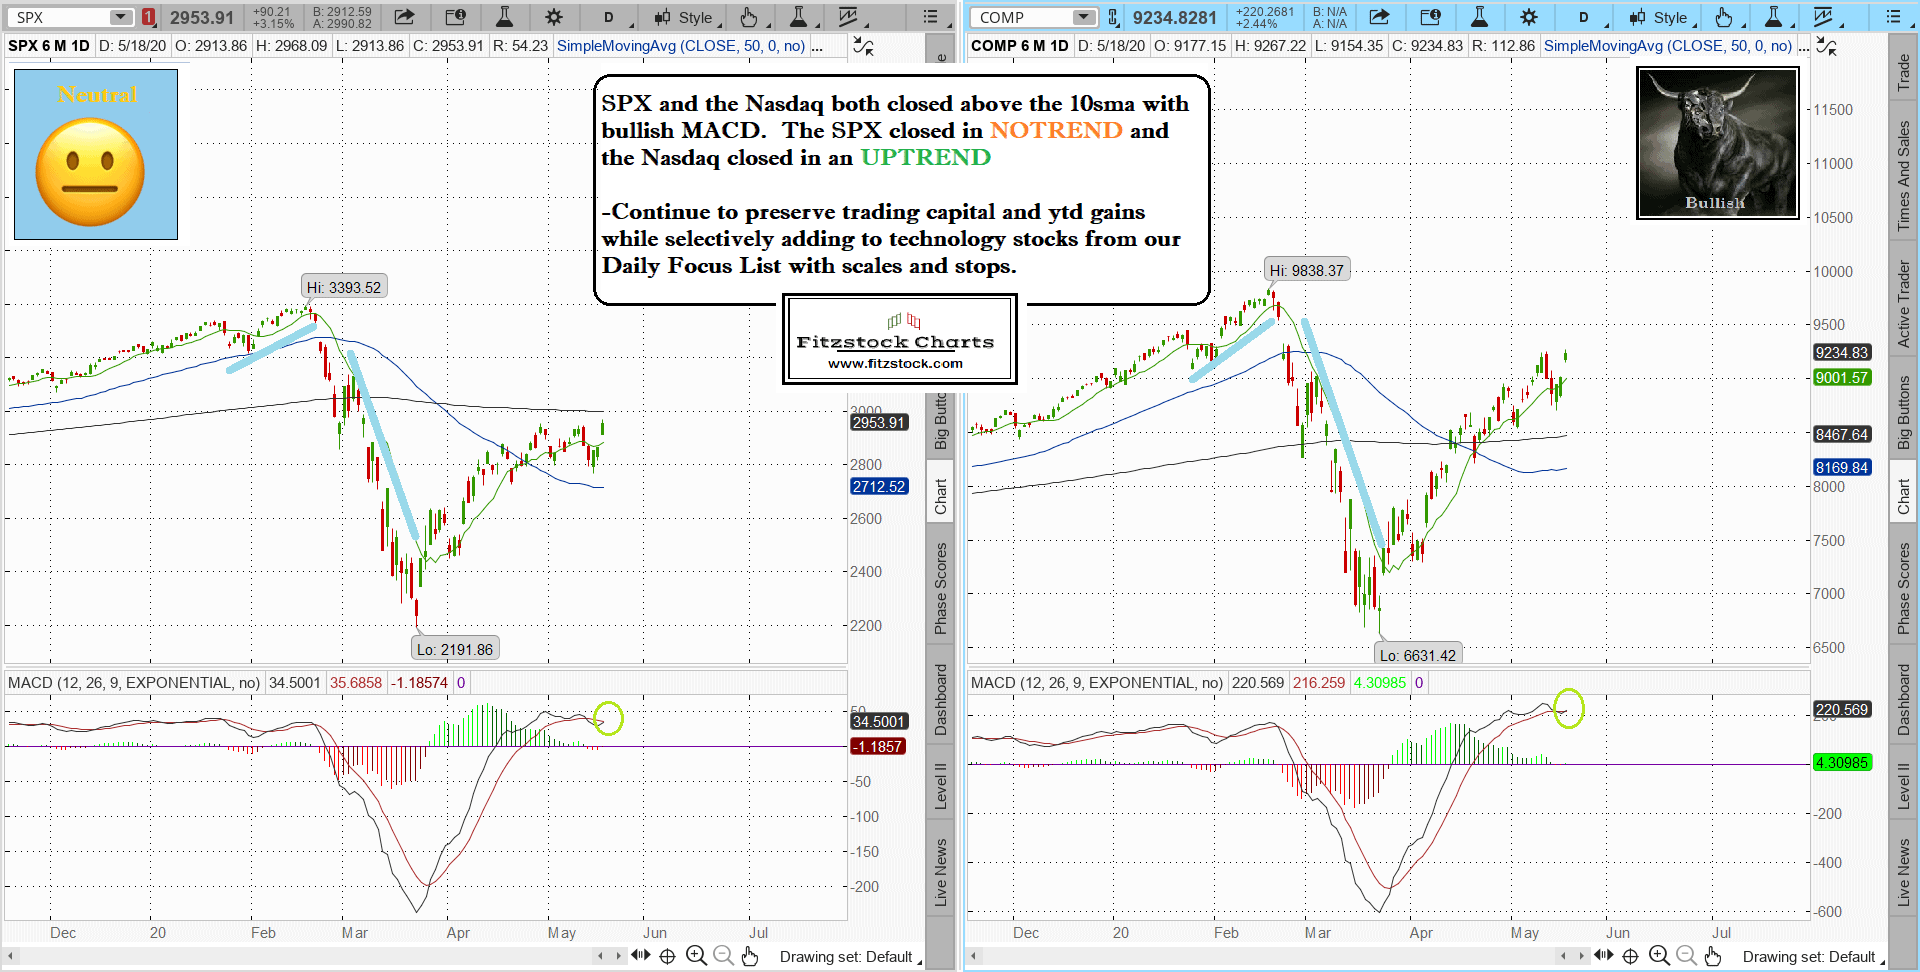Open chart settings gear on COMP chart
The width and height of the screenshot is (1920, 972).
point(1528,17)
